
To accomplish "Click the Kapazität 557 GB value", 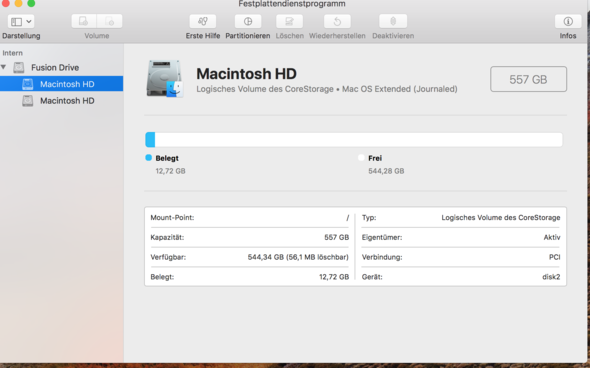I will click(336, 237).
